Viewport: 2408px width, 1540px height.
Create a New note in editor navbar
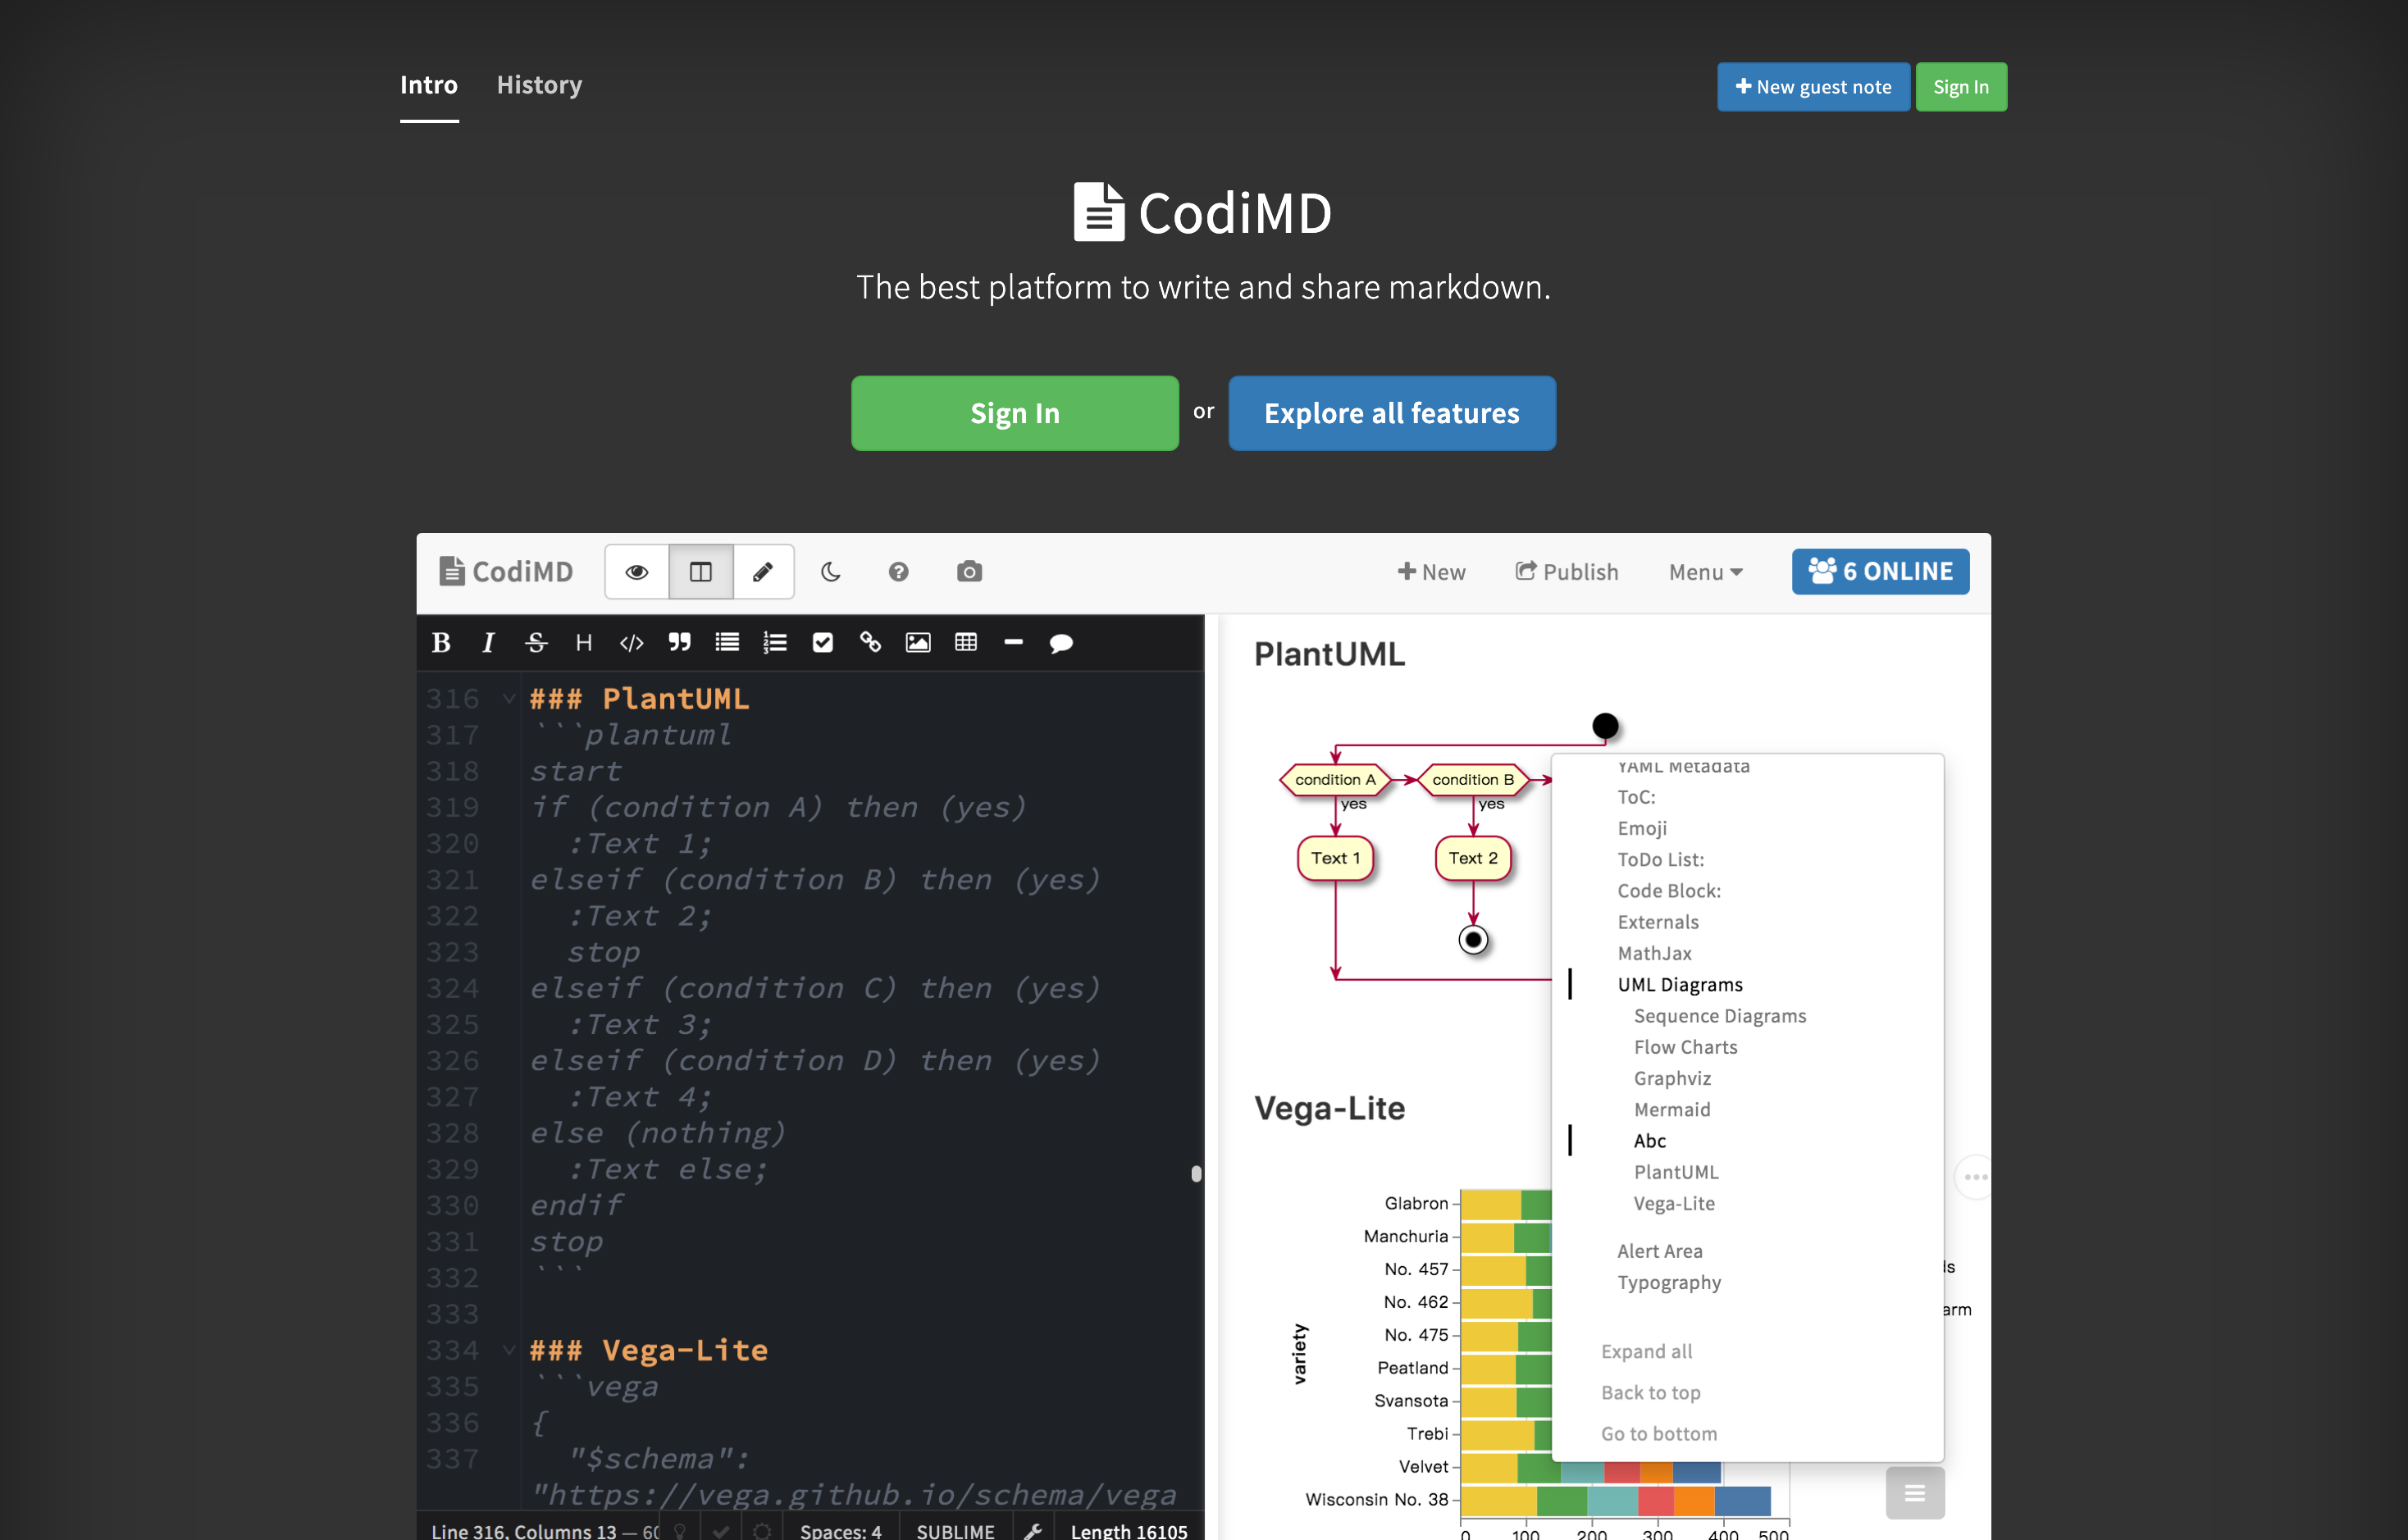[x=1431, y=572]
